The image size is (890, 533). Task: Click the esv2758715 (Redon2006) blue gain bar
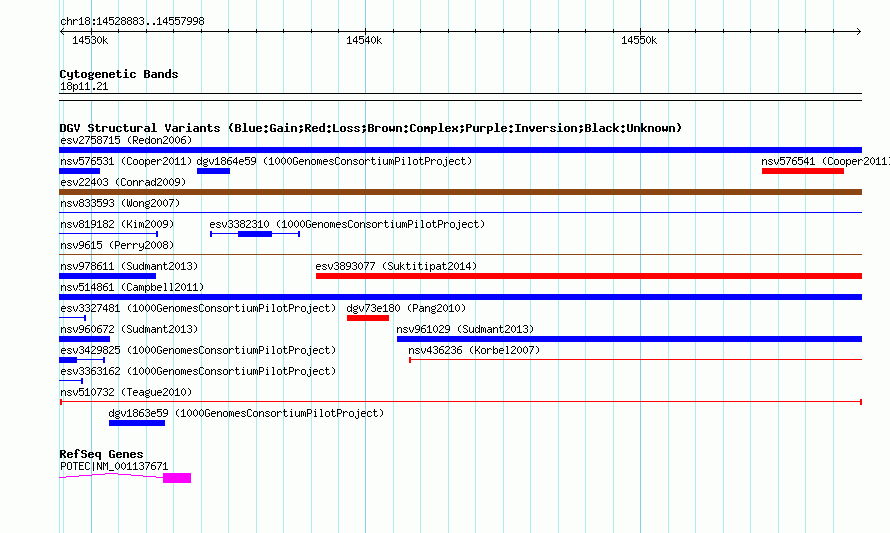(460, 150)
